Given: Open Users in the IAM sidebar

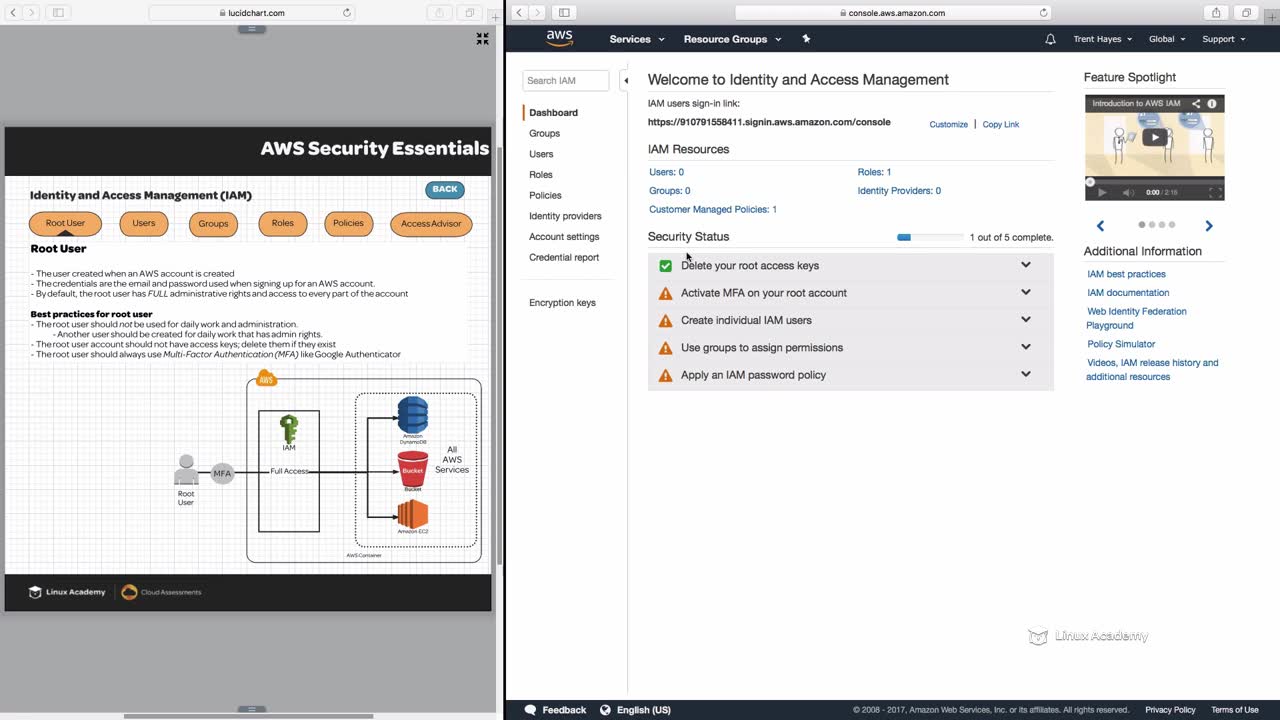Looking at the screenshot, I should click(x=541, y=154).
